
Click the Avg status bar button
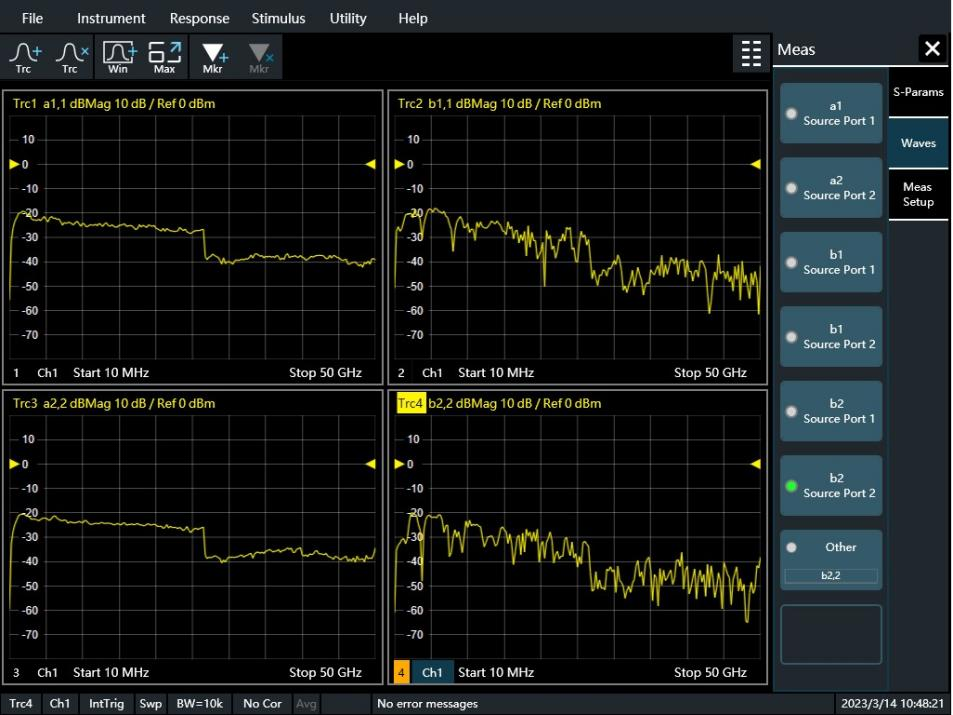[306, 703]
